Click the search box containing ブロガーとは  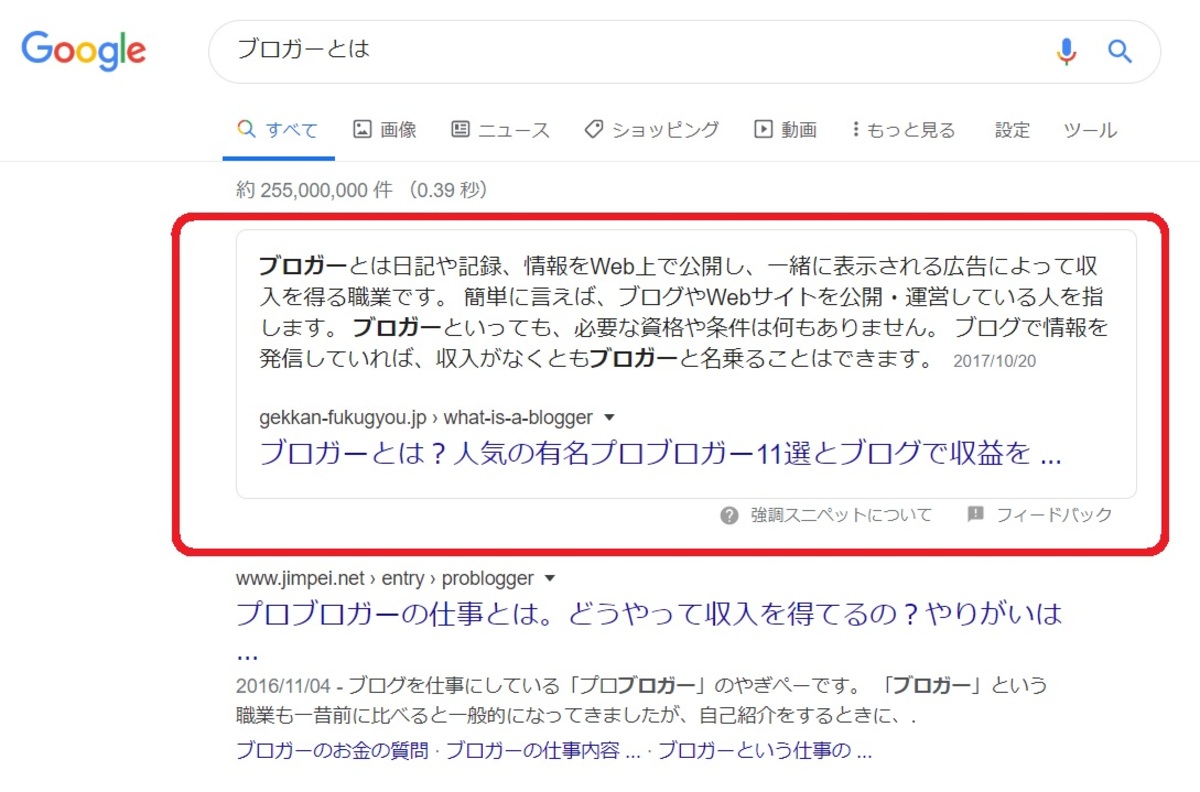coord(684,51)
